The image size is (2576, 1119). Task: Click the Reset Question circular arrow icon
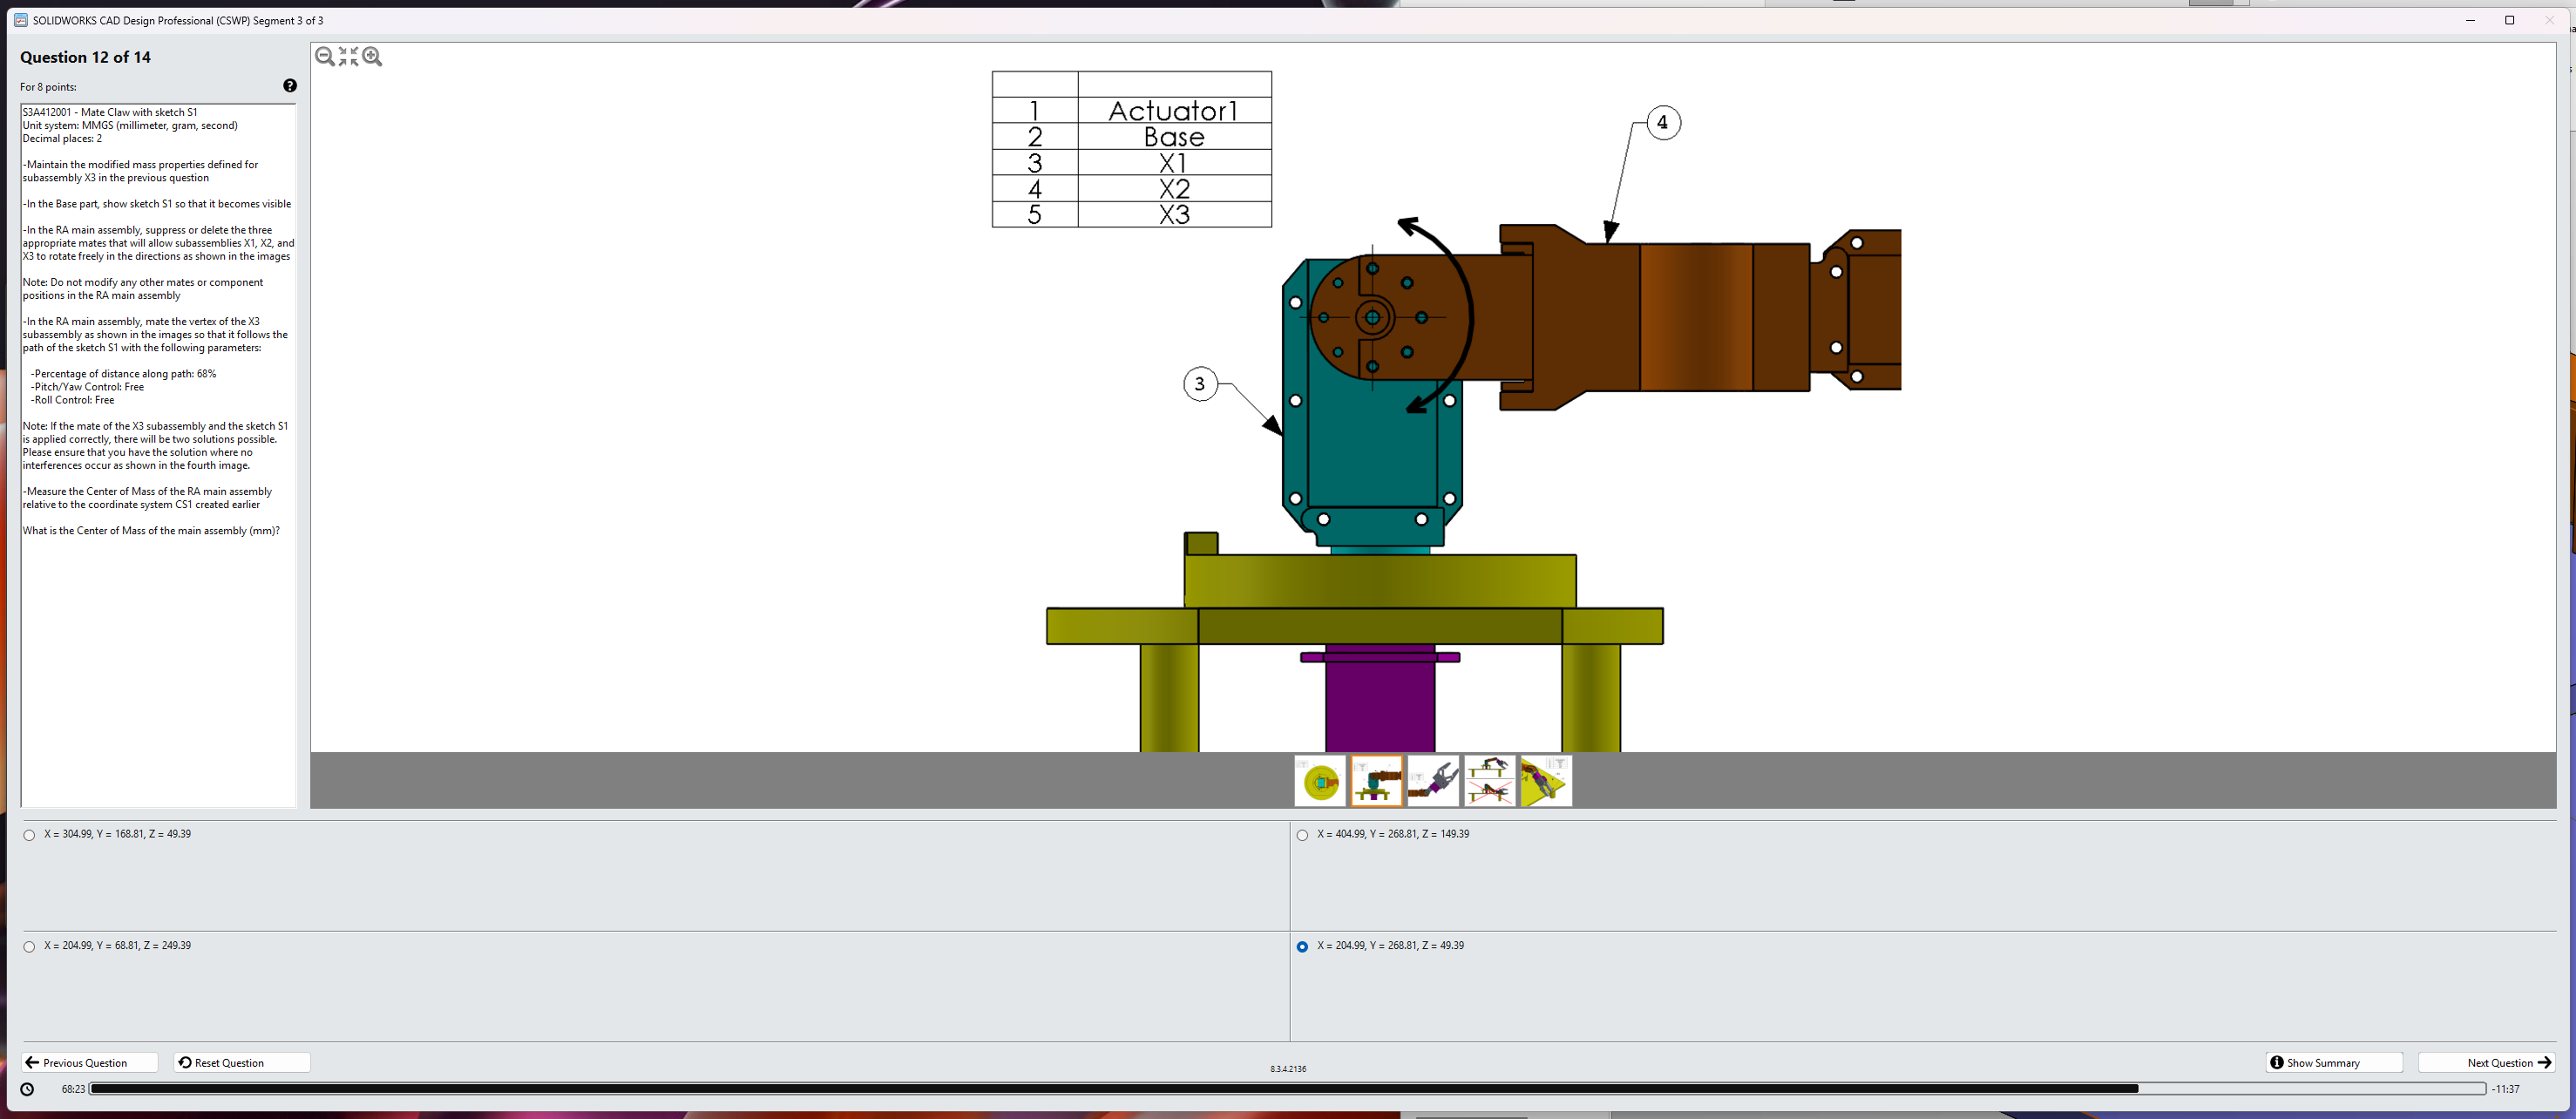(185, 1062)
